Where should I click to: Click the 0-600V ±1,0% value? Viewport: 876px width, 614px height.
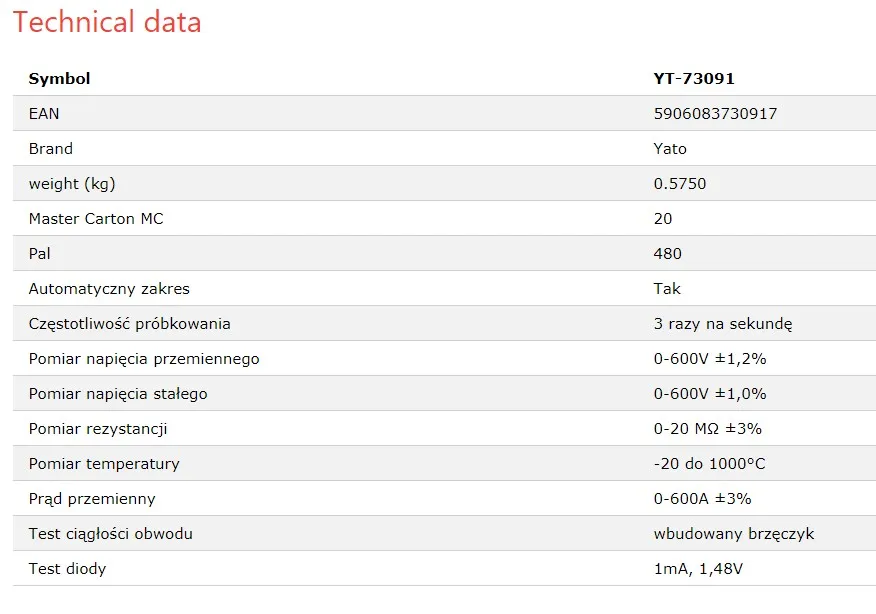click(x=710, y=394)
